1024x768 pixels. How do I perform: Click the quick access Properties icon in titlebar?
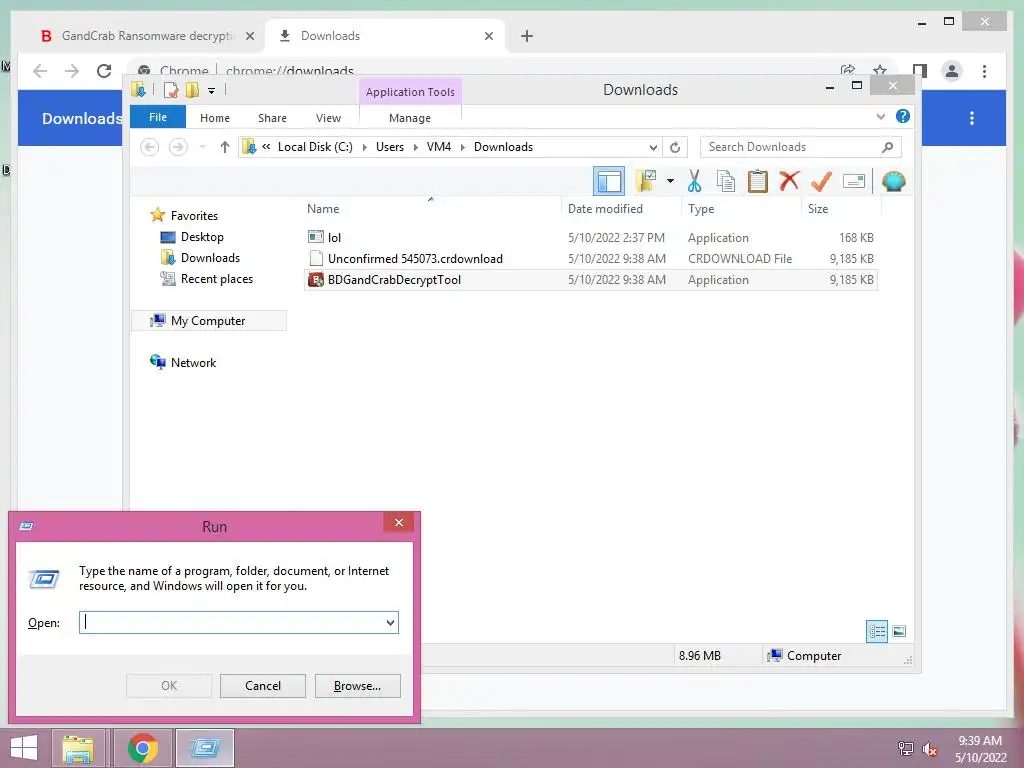171,90
